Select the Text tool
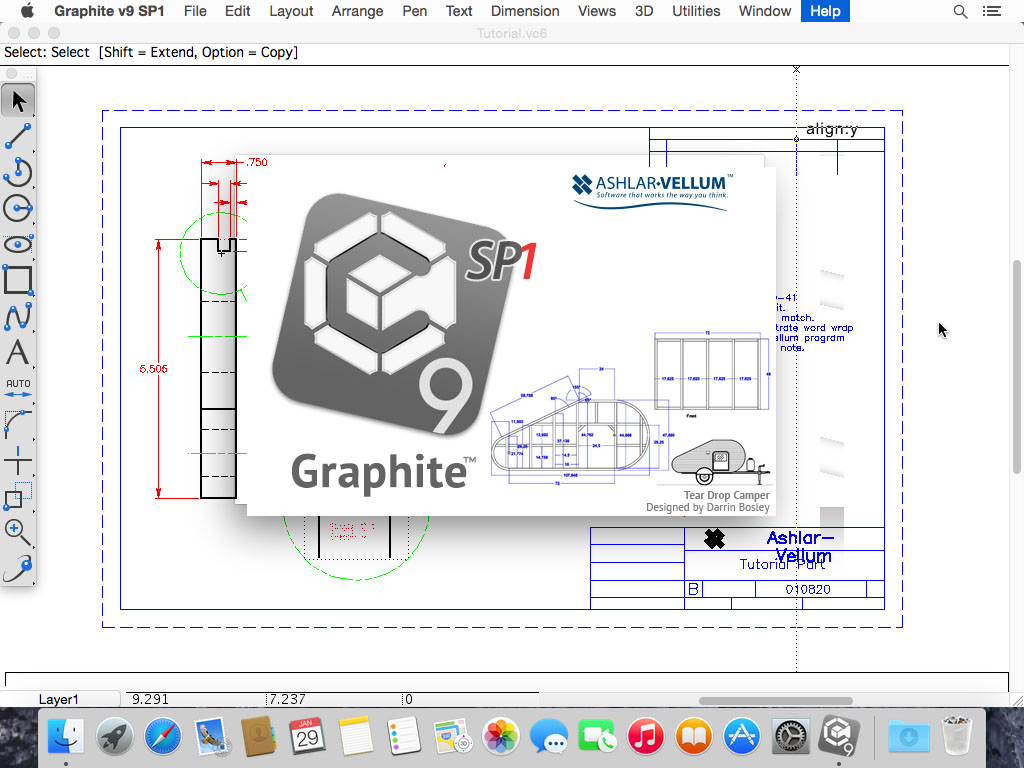This screenshot has width=1024, height=768. coord(18,351)
